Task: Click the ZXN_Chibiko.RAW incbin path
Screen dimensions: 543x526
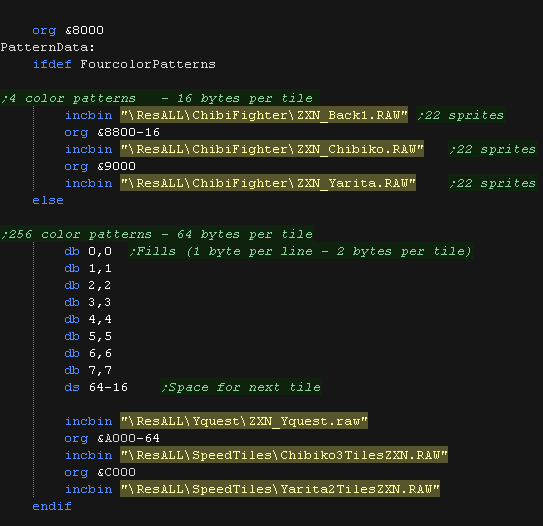Action: (x=272, y=149)
